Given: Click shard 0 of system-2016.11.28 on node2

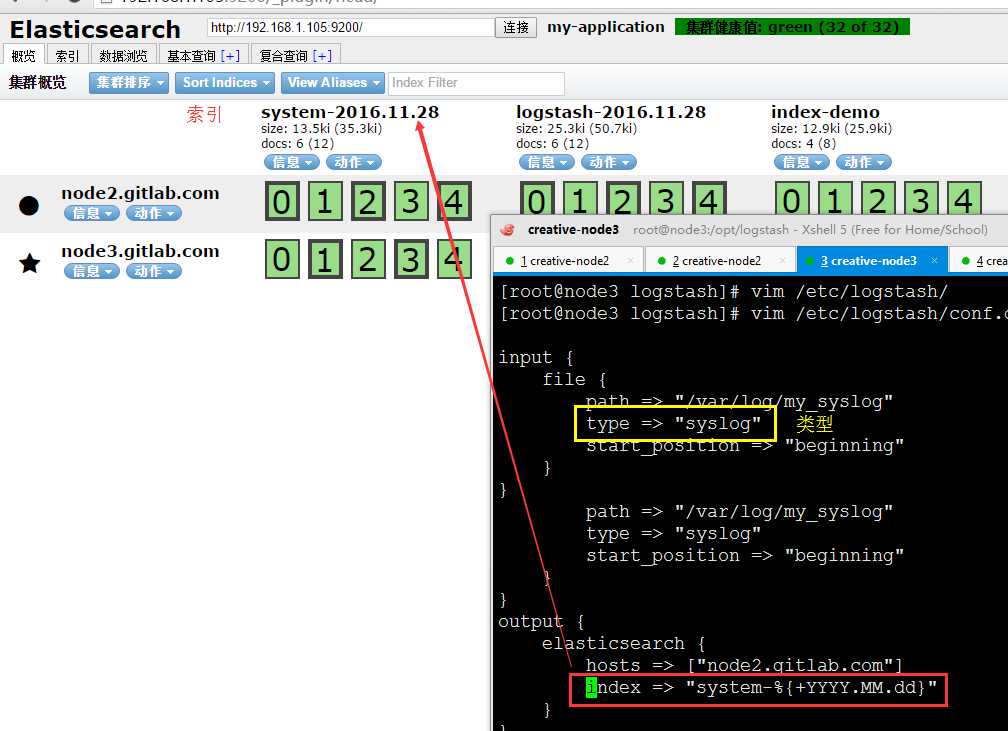Looking at the screenshot, I should pos(282,201).
